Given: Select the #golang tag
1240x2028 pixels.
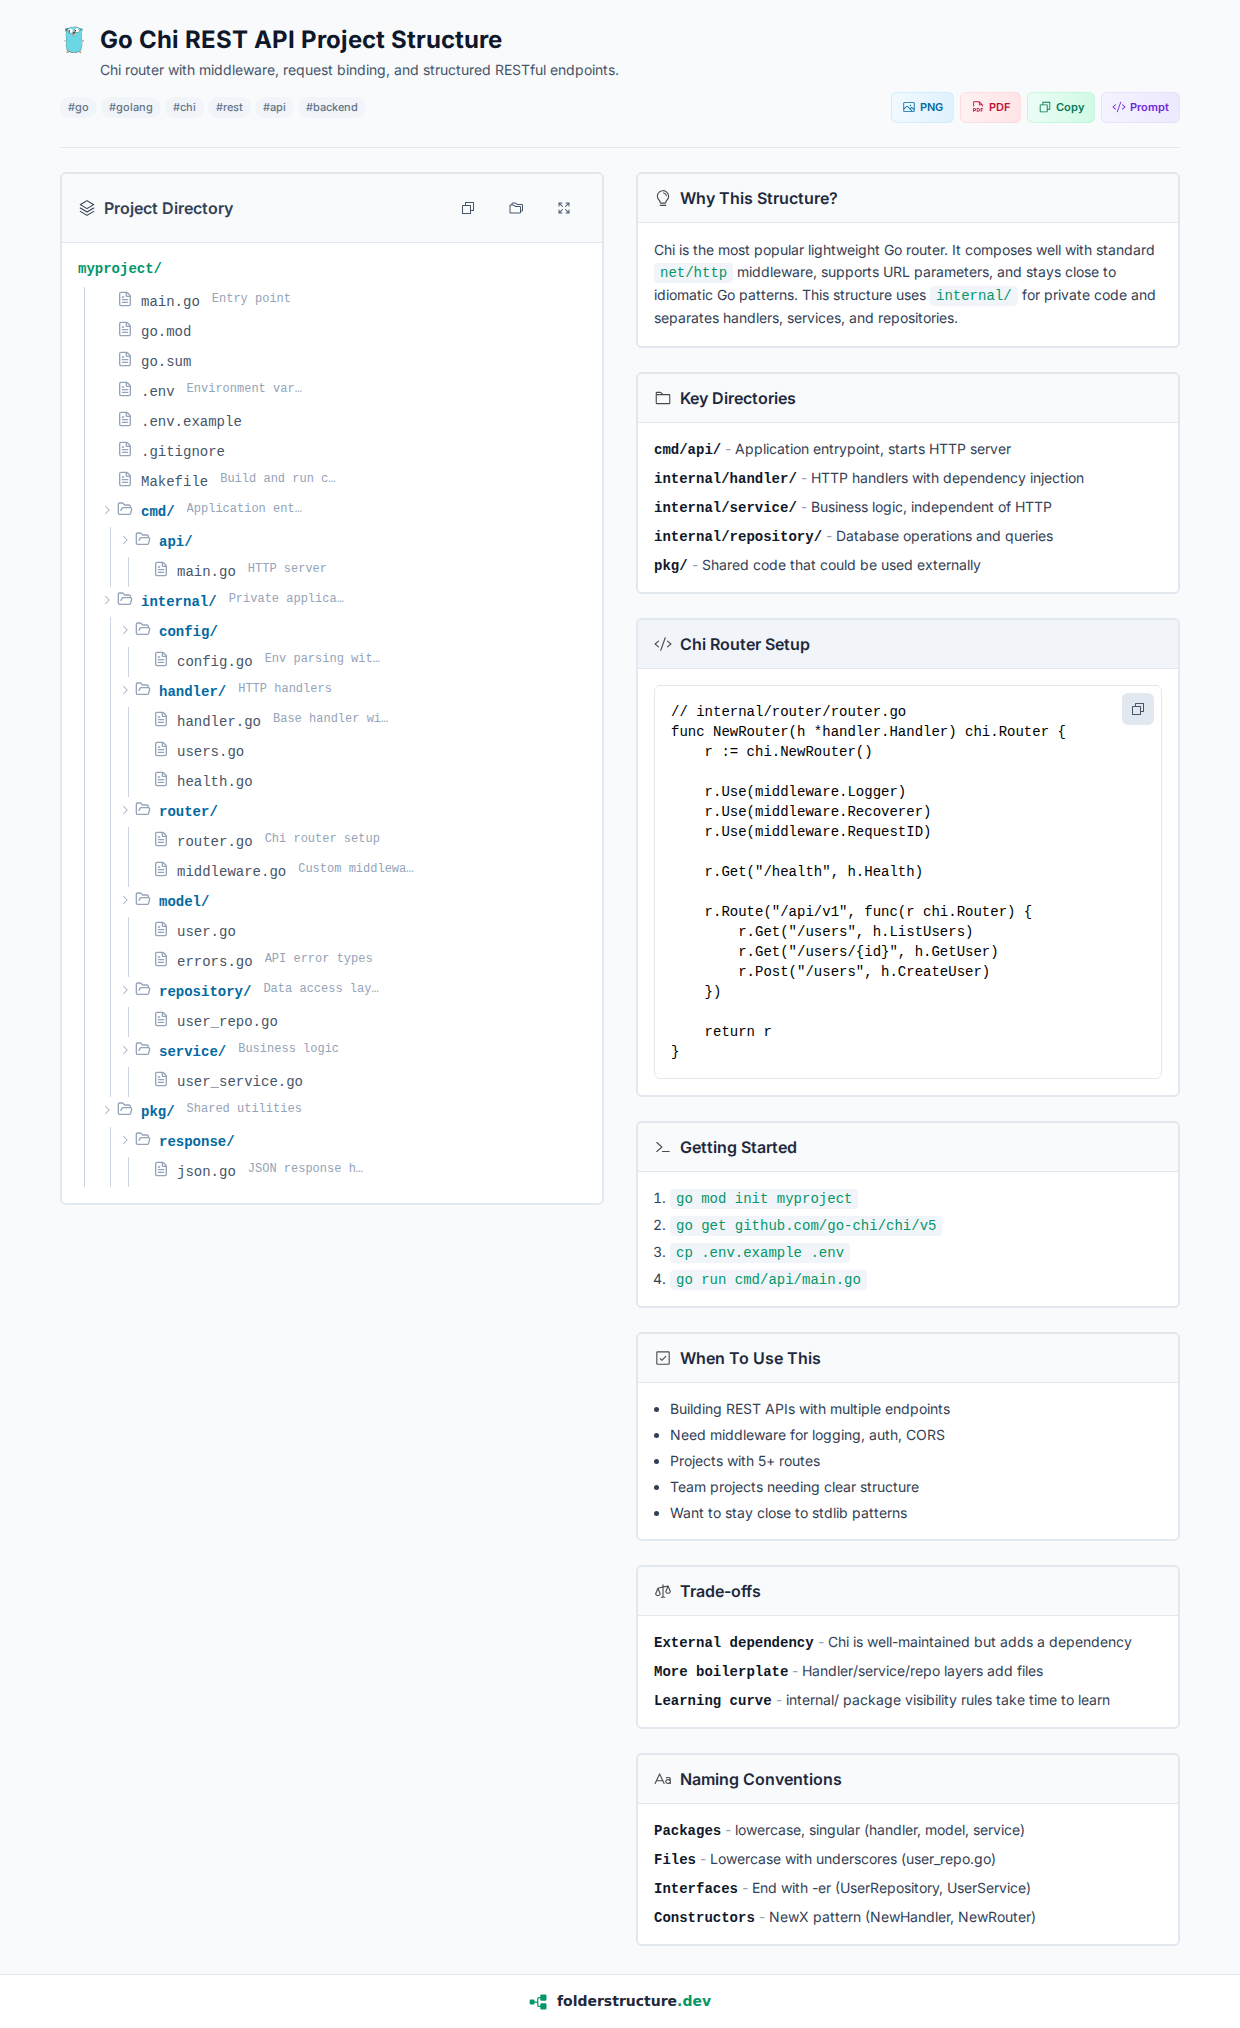Looking at the screenshot, I should pyautogui.click(x=131, y=107).
